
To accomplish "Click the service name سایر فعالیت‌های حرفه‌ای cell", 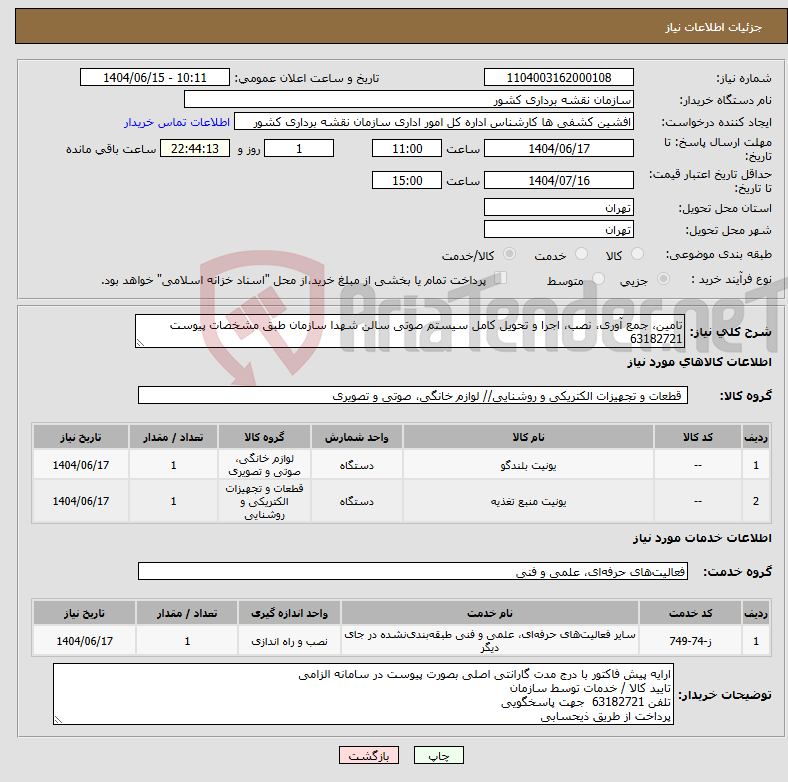I will pyautogui.click(x=490, y=641).
